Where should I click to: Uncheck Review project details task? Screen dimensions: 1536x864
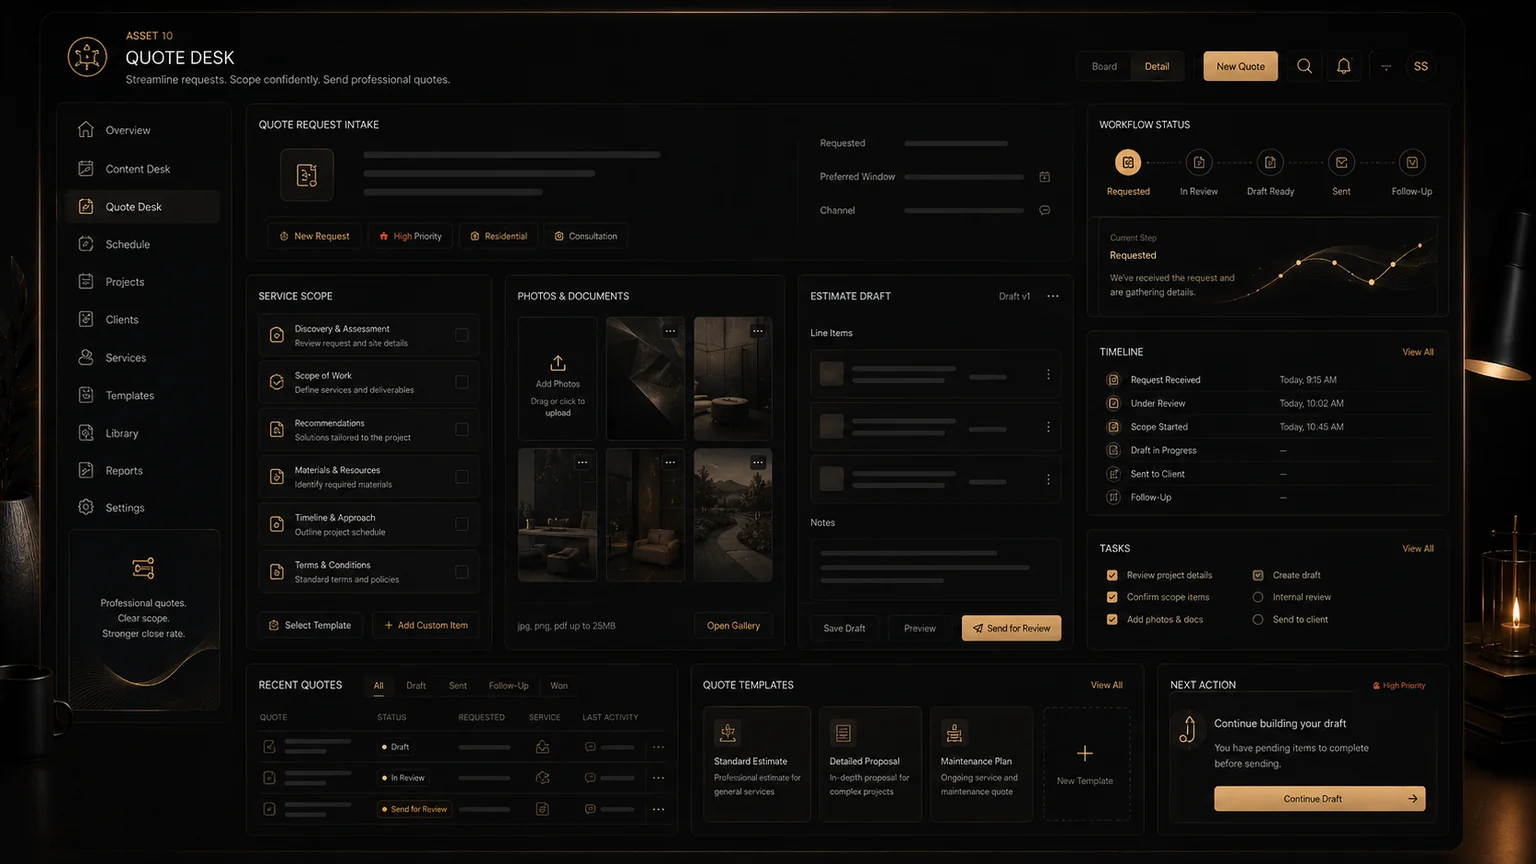click(x=1112, y=575)
